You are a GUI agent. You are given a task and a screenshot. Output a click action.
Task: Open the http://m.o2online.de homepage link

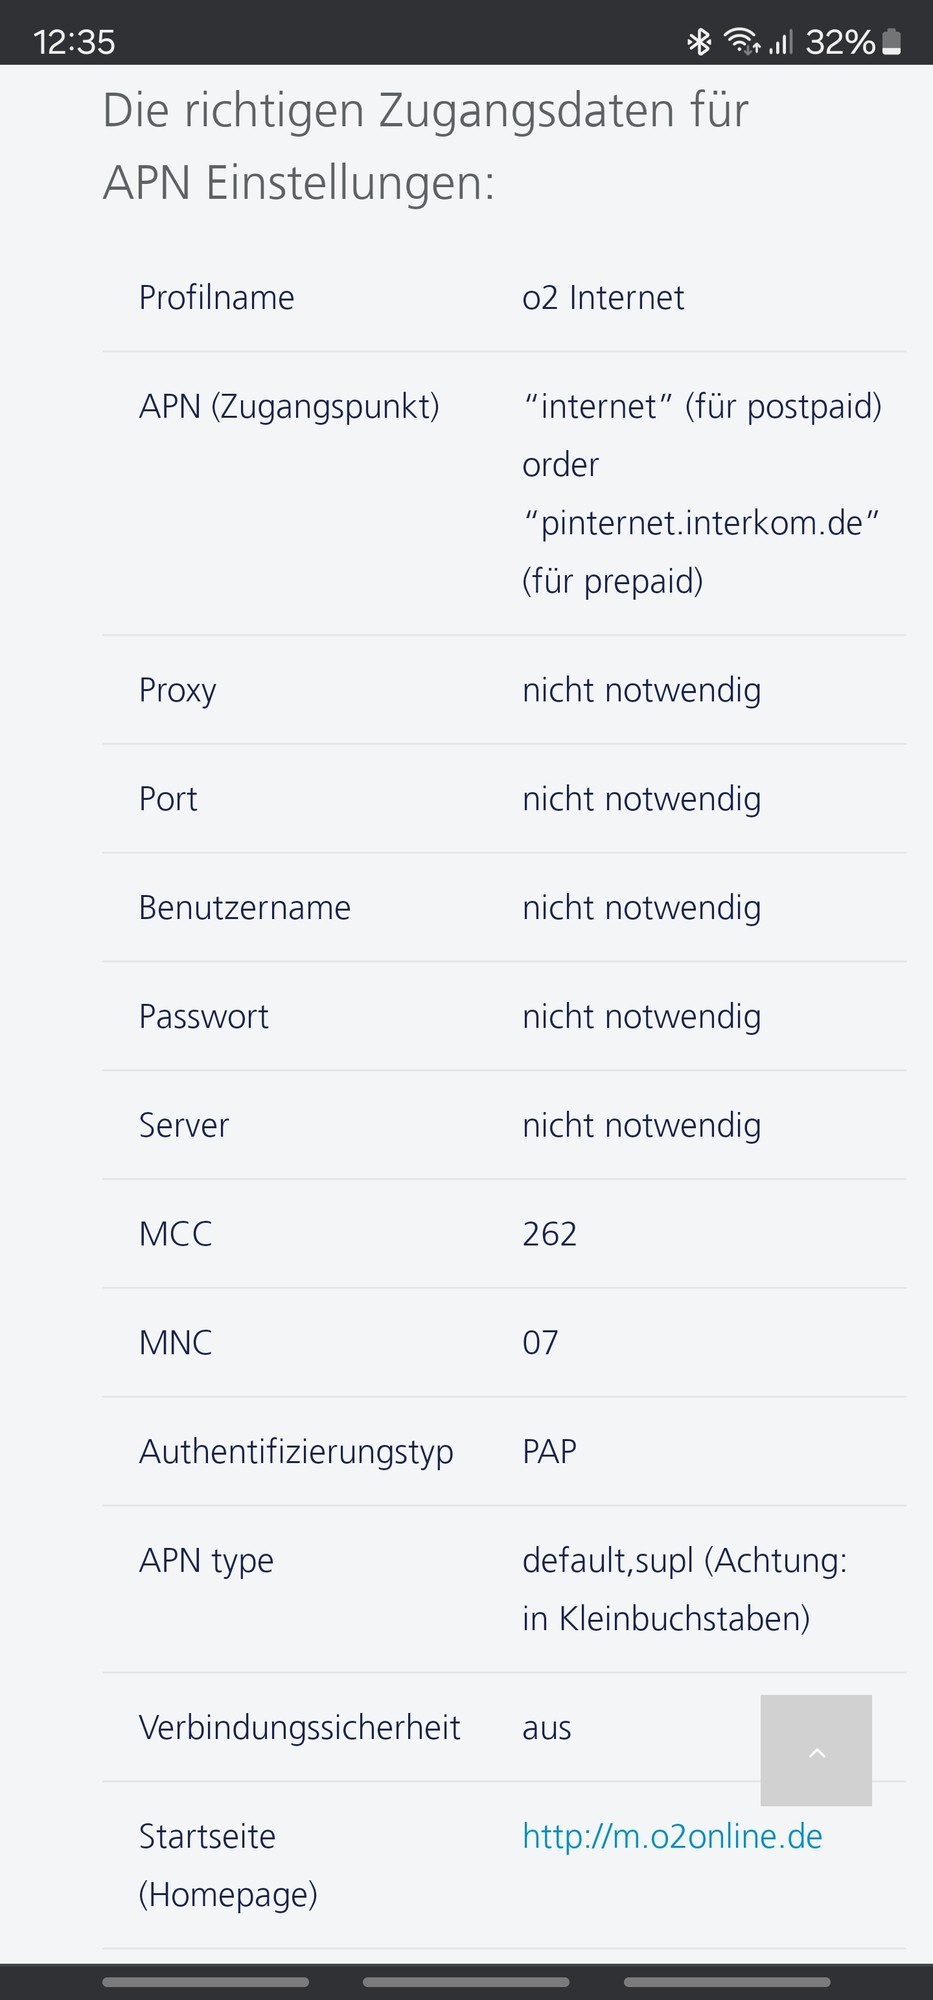click(672, 1836)
